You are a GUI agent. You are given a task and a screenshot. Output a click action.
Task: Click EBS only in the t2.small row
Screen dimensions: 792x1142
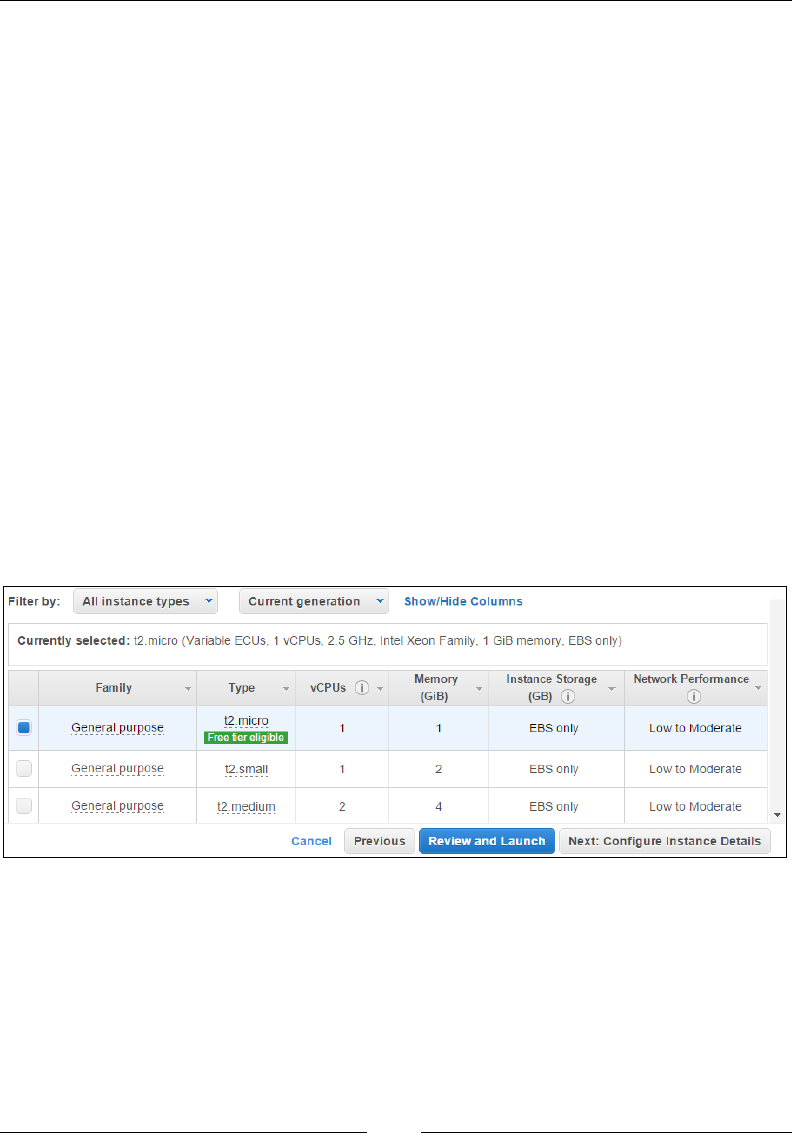(x=554, y=769)
